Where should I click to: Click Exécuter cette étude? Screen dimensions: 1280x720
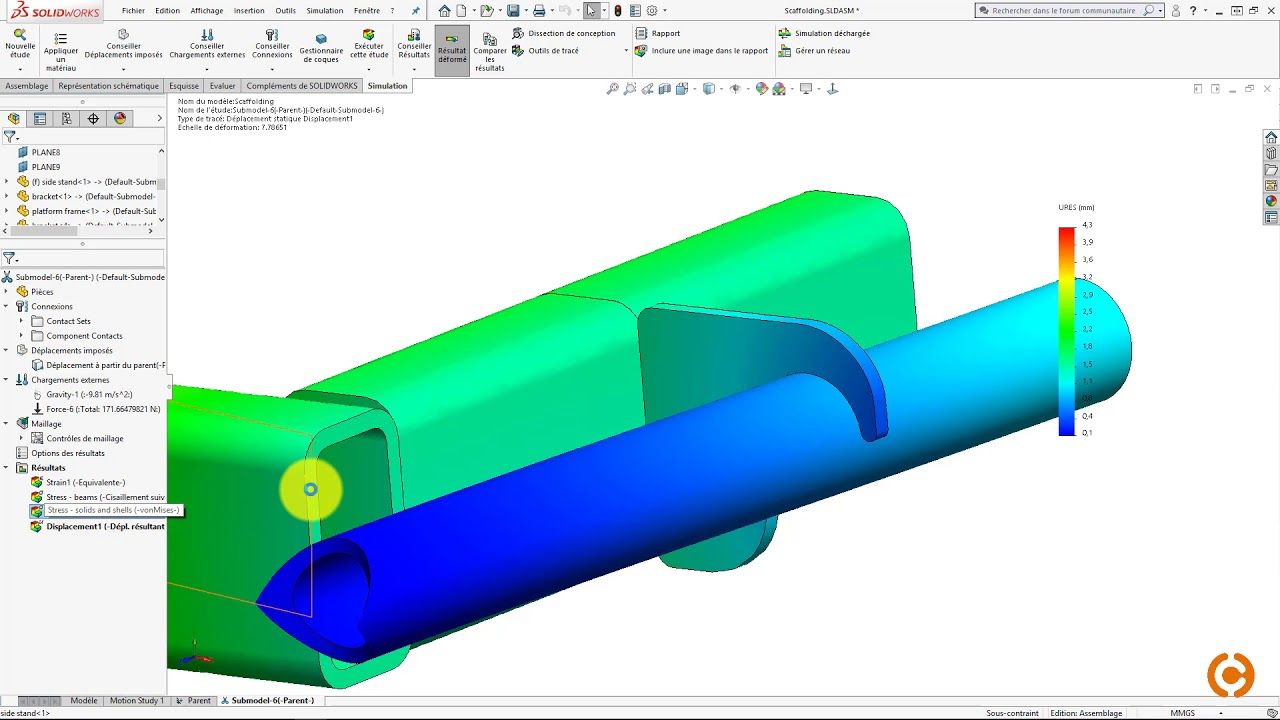(369, 45)
